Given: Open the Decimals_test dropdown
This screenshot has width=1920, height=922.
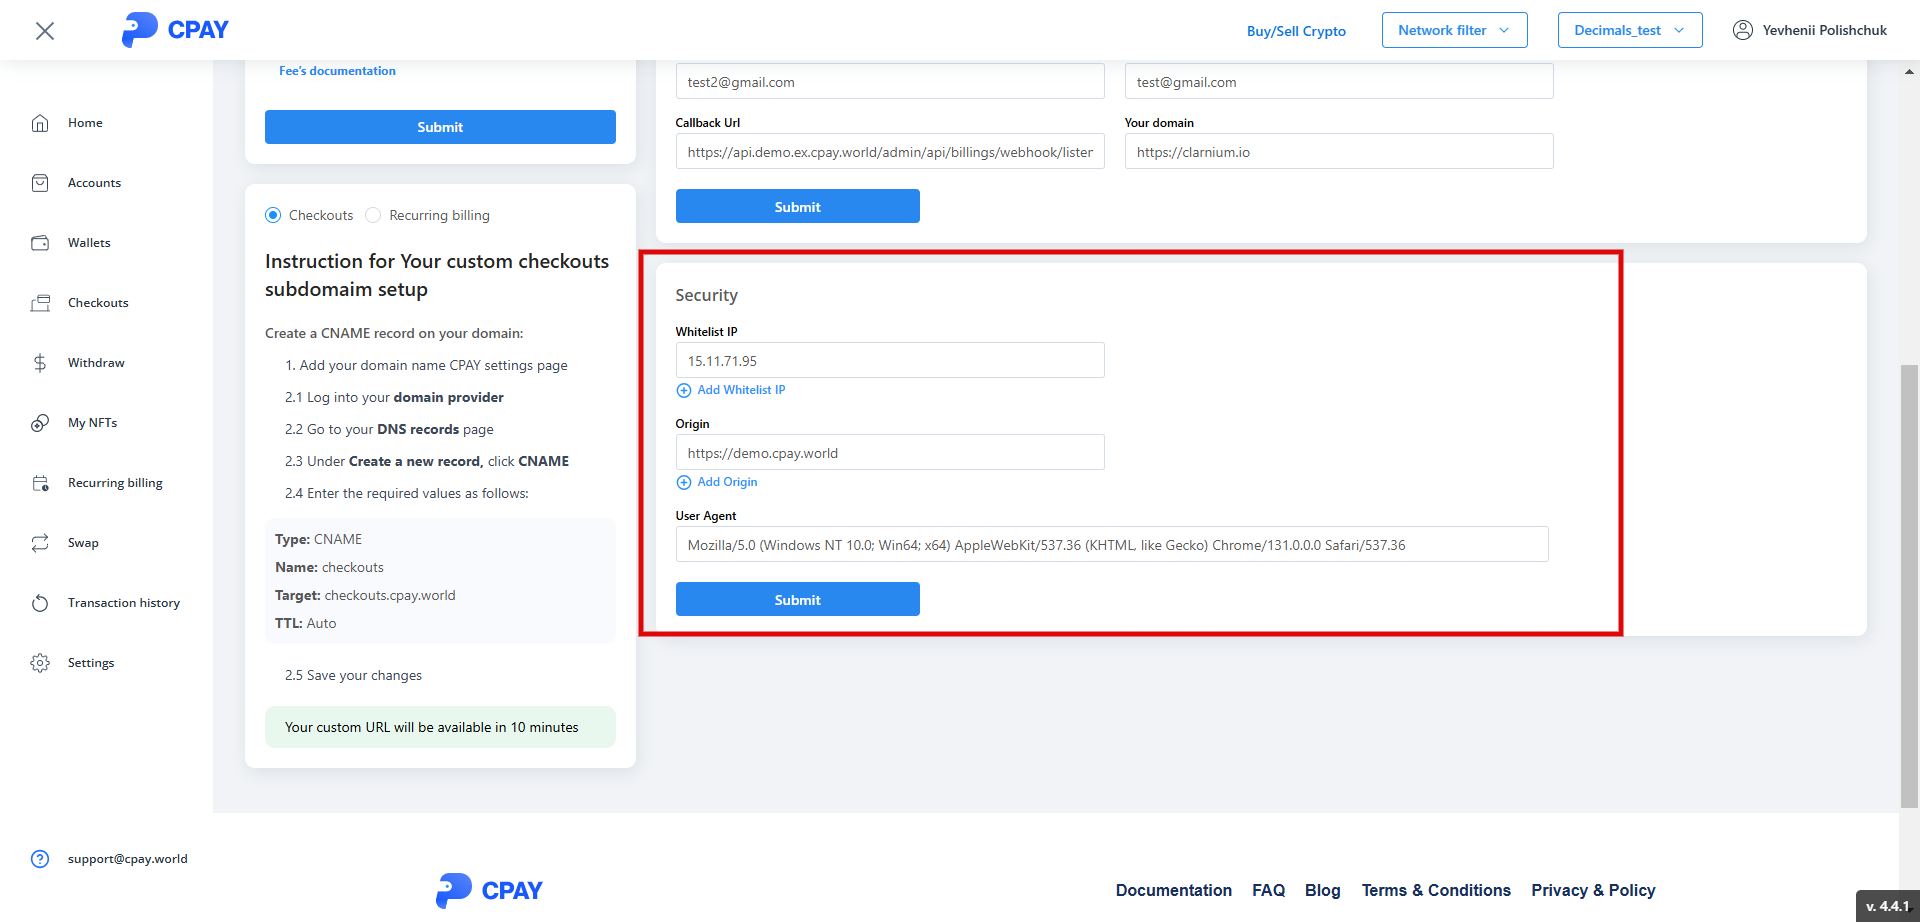Looking at the screenshot, I should pyautogui.click(x=1629, y=30).
